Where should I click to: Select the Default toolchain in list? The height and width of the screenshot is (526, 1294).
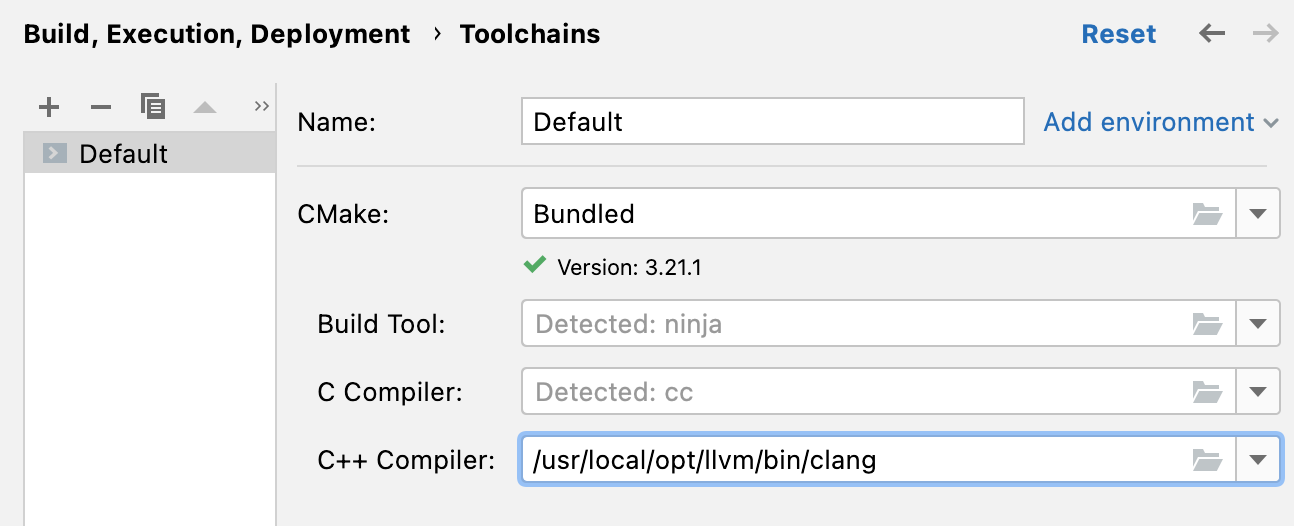coord(150,154)
